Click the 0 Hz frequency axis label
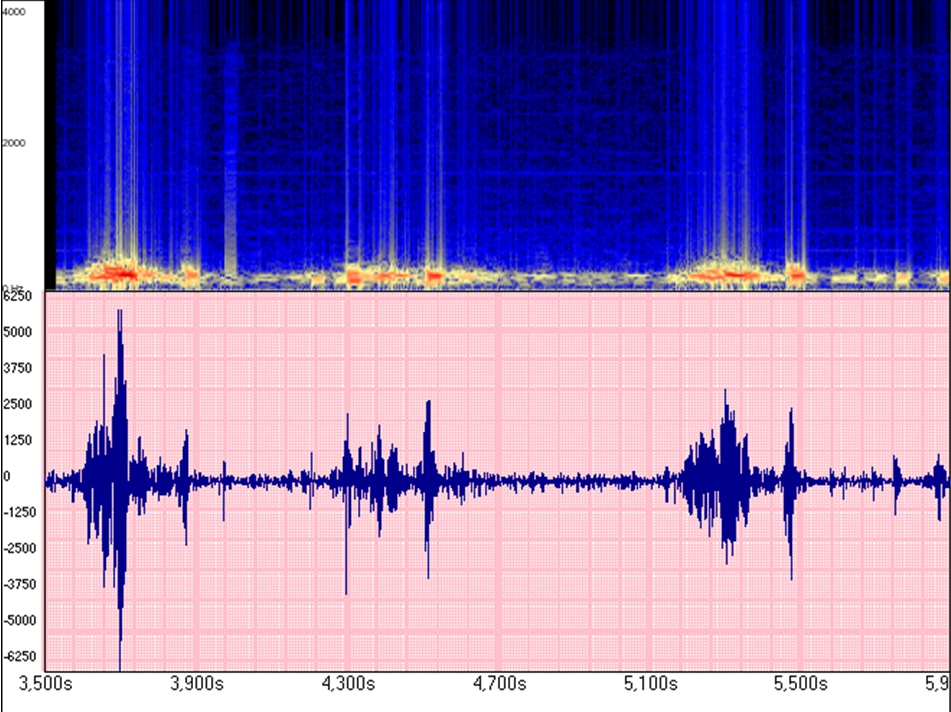Image resolution: width=951 pixels, height=712 pixels. click(12, 287)
